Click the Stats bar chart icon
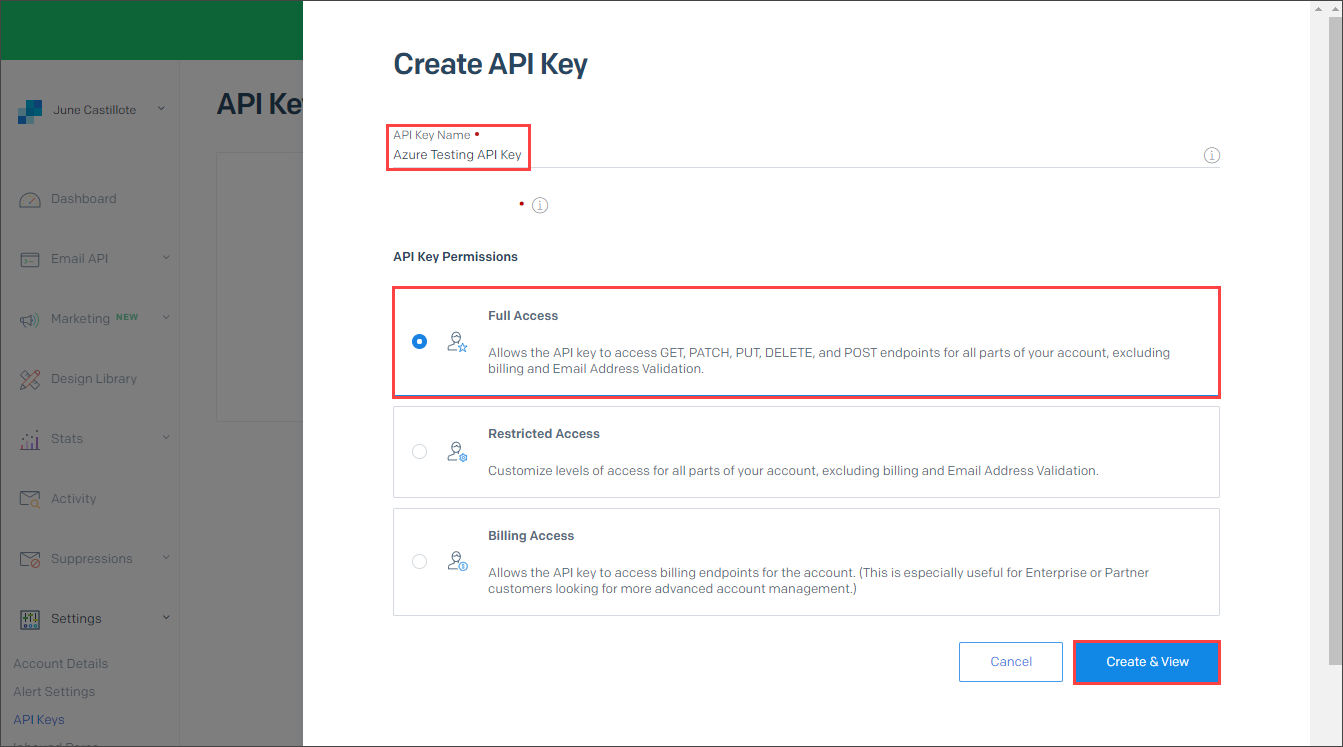This screenshot has height=747, width=1343. (30, 439)
